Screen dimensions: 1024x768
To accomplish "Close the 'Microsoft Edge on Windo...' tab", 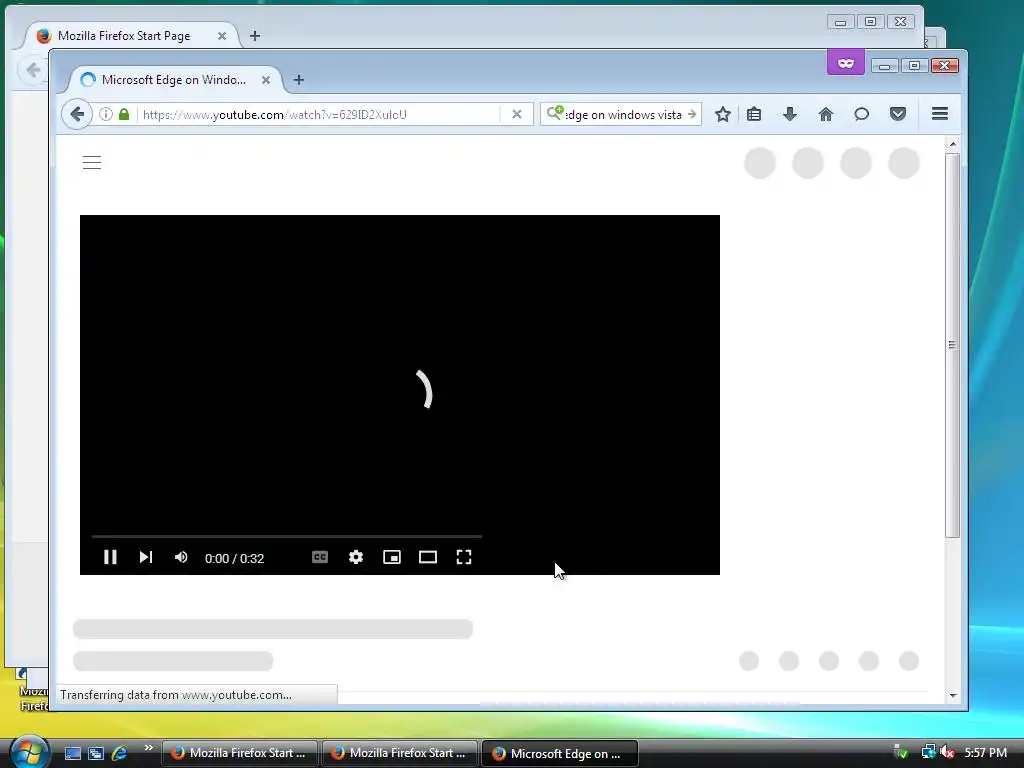I will (266, 80).
